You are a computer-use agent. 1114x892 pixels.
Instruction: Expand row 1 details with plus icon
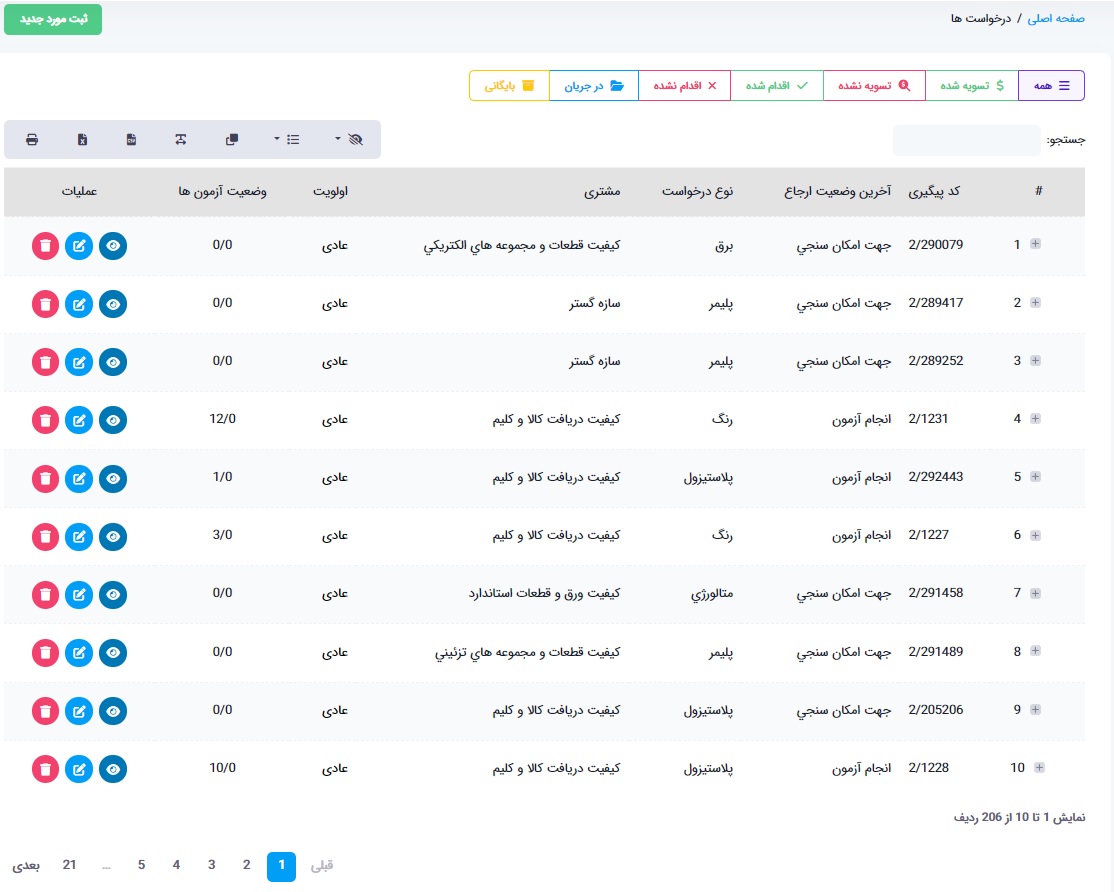pyautogui.click(x=1036, y=244)
